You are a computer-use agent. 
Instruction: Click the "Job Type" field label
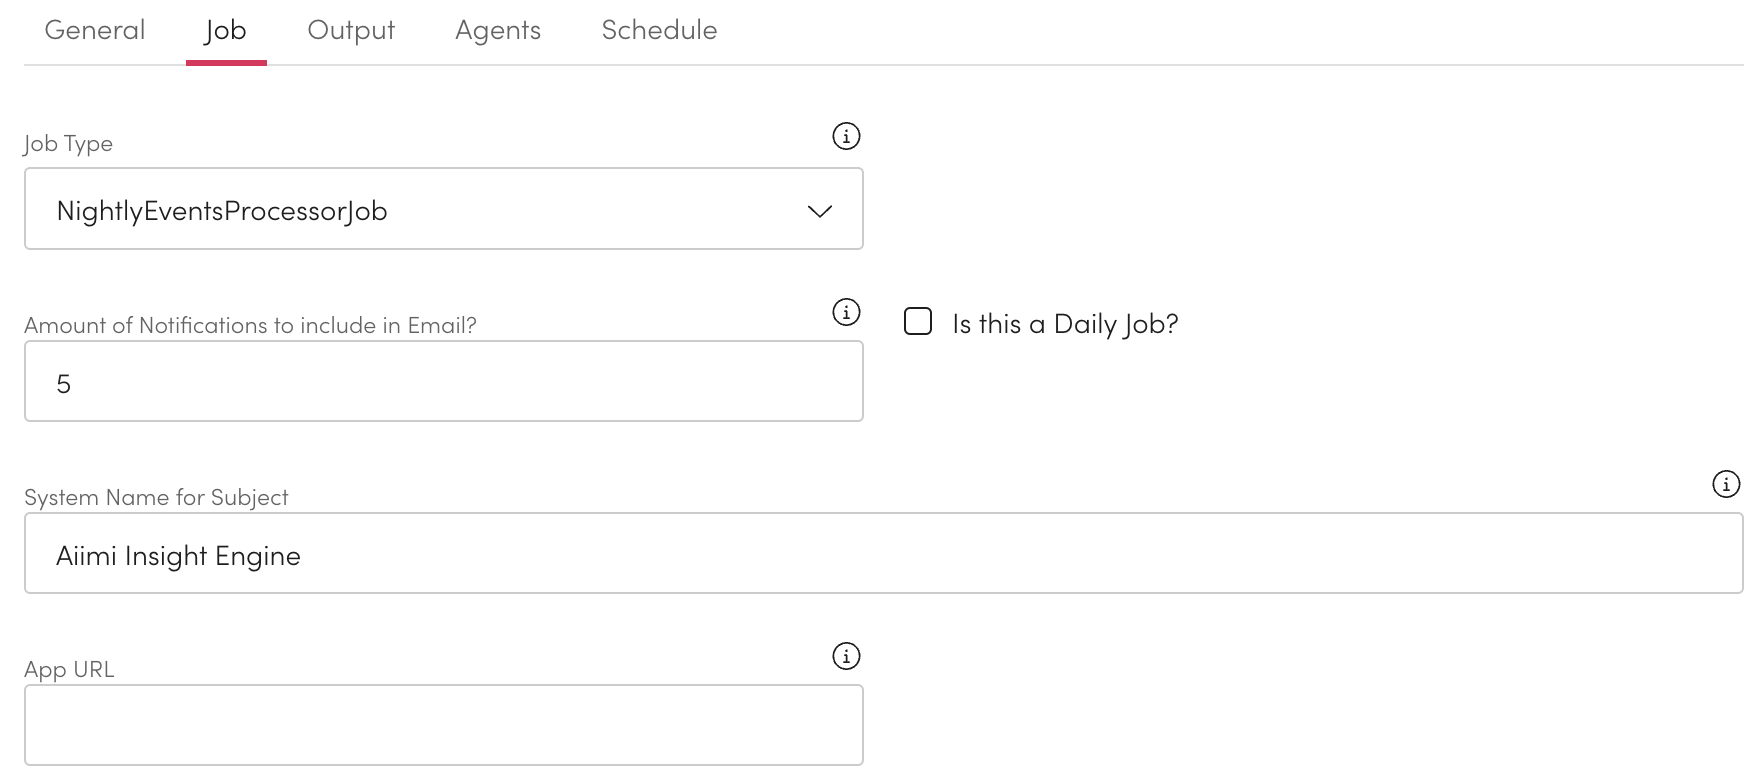[x=68, y=144]
